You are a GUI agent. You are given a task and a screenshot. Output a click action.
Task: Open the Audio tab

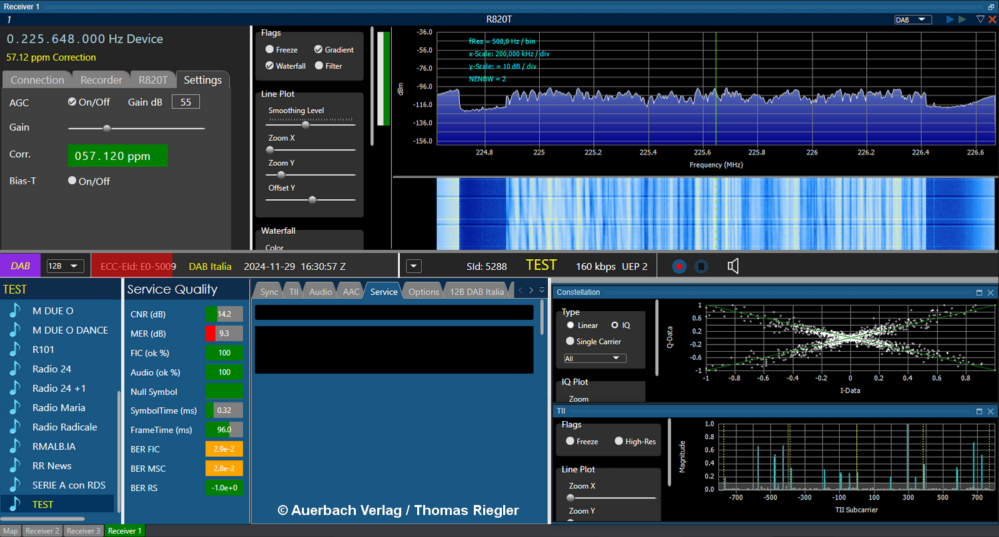[320, 292]
